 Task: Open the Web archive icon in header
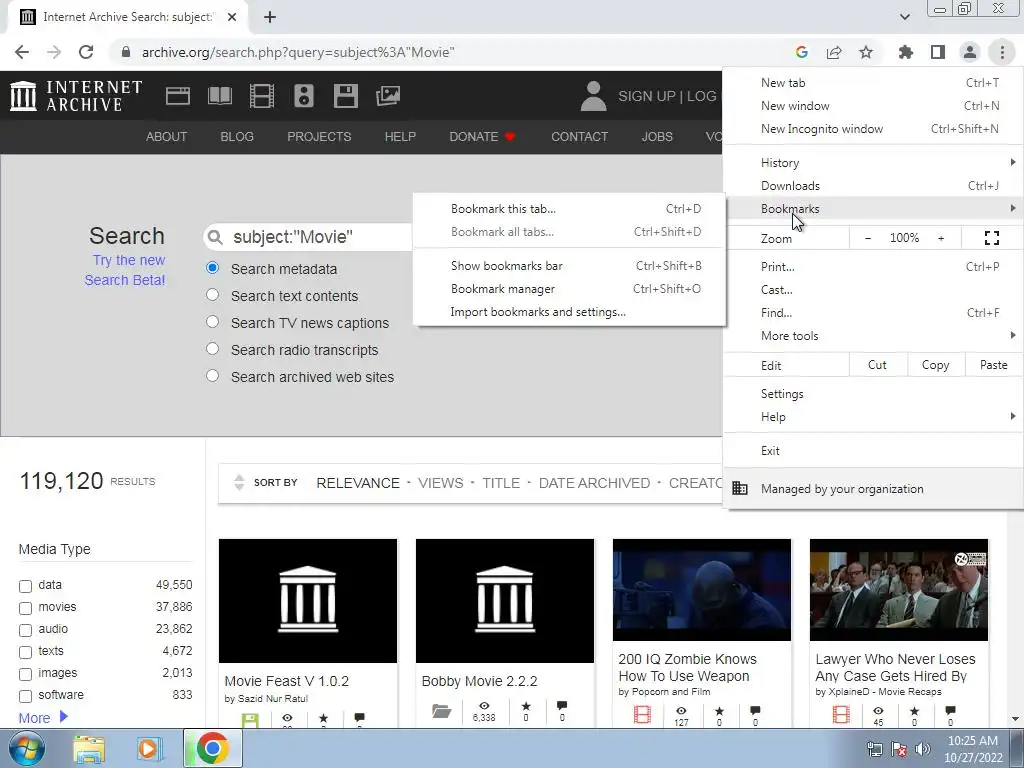178,96
